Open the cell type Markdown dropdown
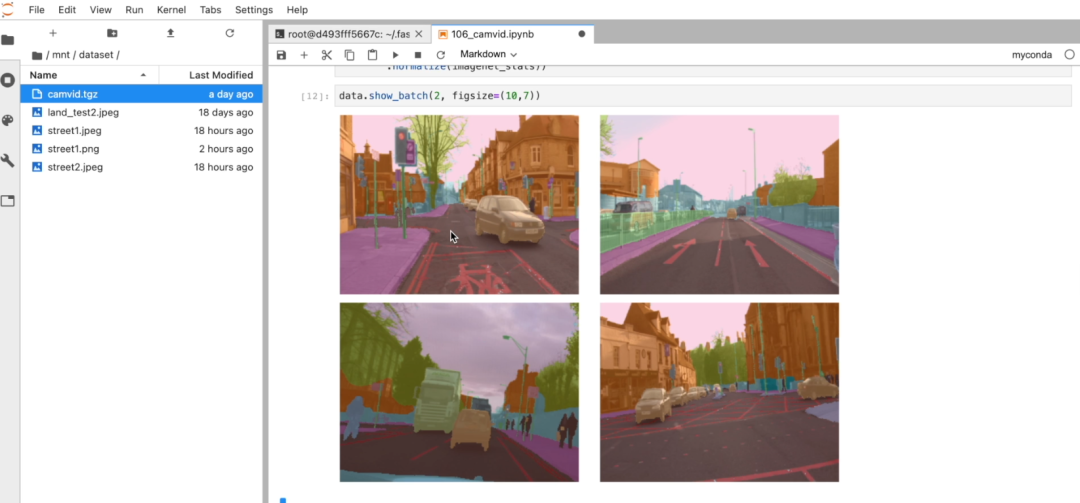 (x=488, y=54)
